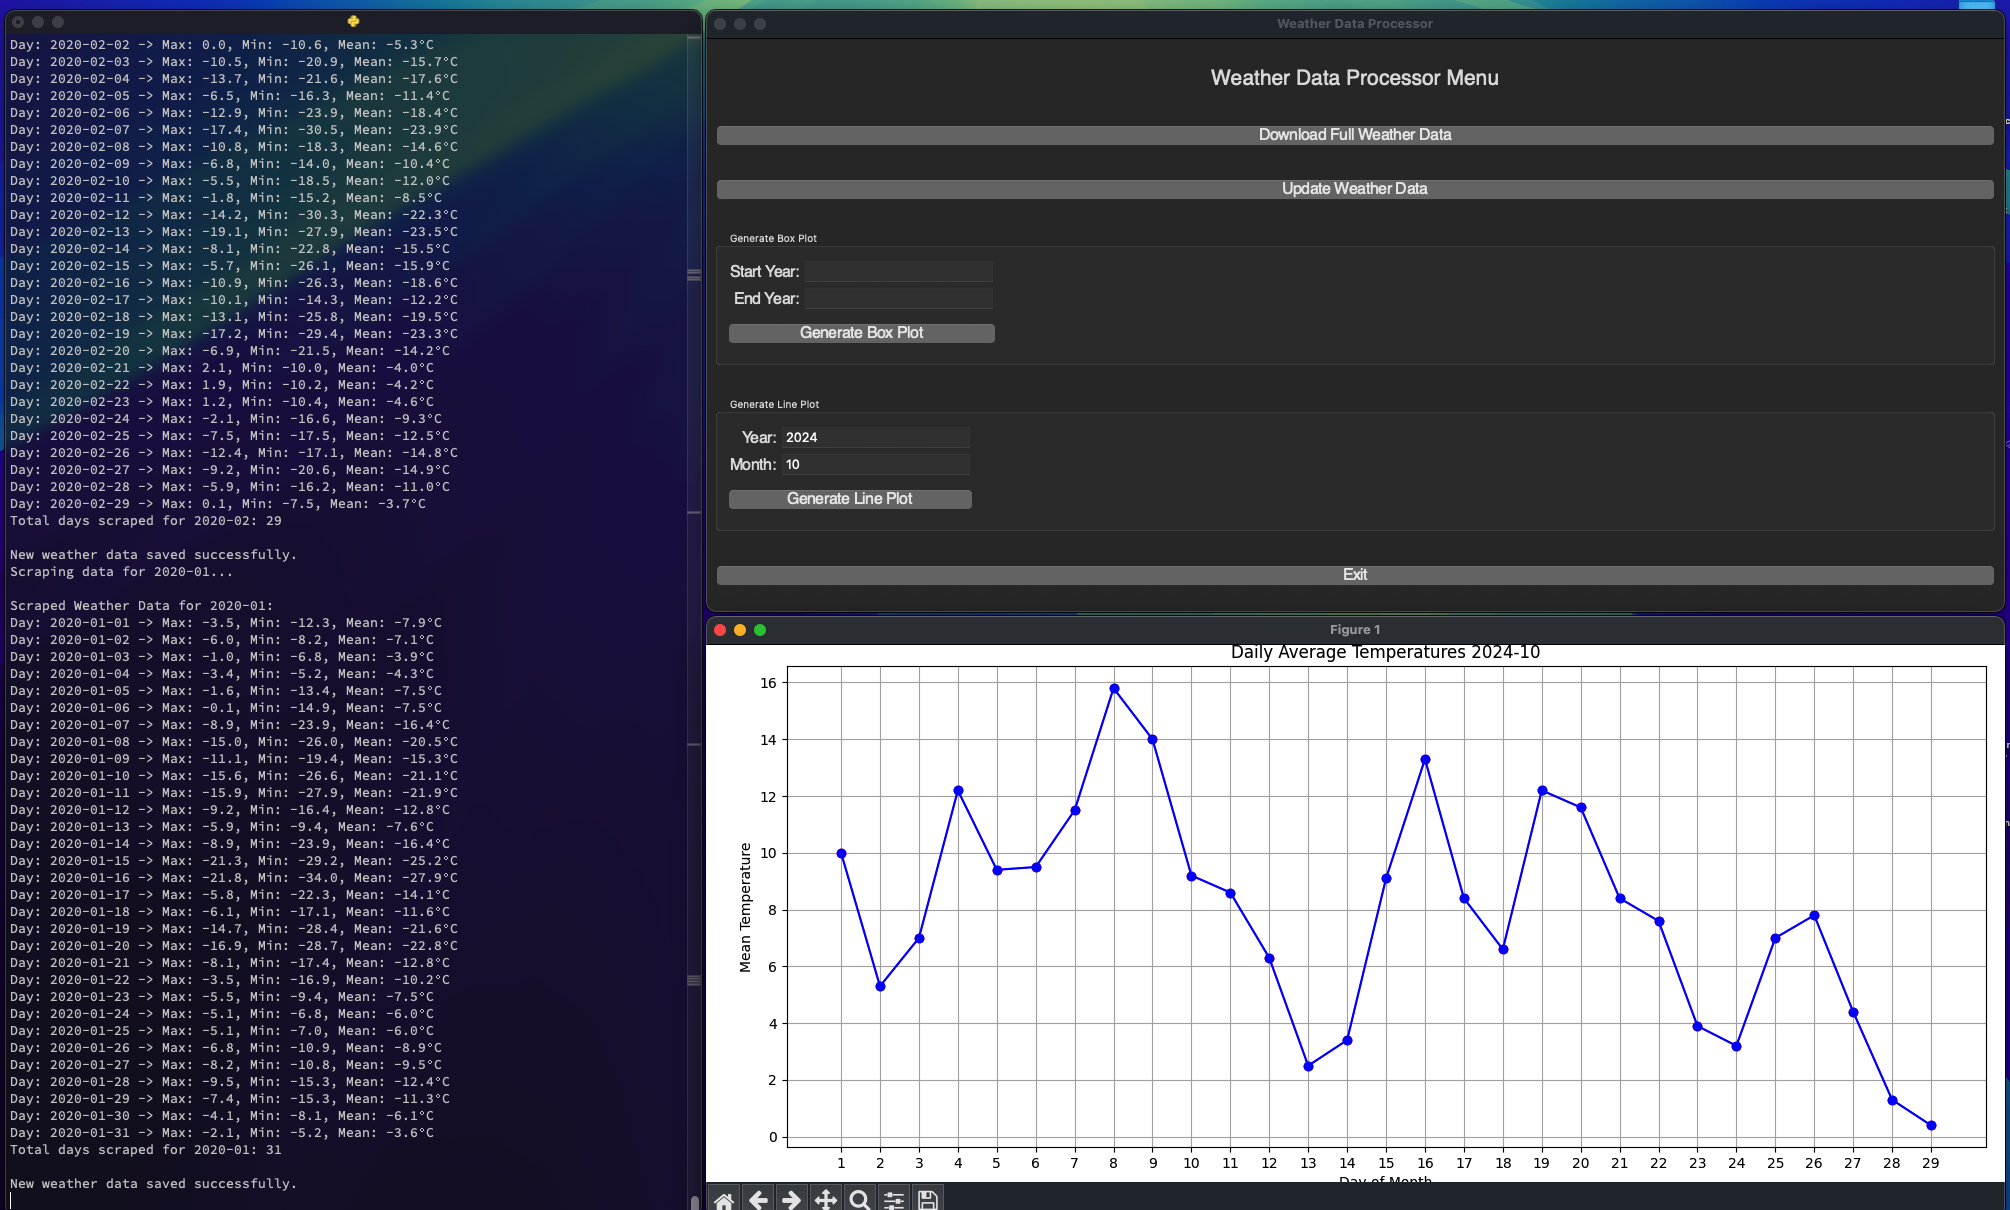Image resolution: width=2010 pixels, height=1210 pixels.
Task: Click x-axis tick label 1
Action: [841, 1163]
